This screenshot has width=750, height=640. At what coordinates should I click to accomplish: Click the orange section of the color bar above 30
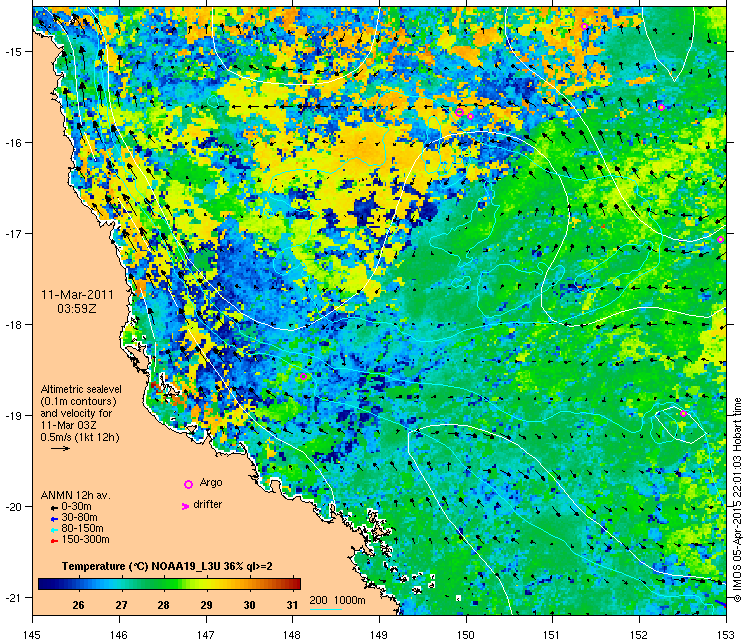pyautogui.click(x=250, y=584)
